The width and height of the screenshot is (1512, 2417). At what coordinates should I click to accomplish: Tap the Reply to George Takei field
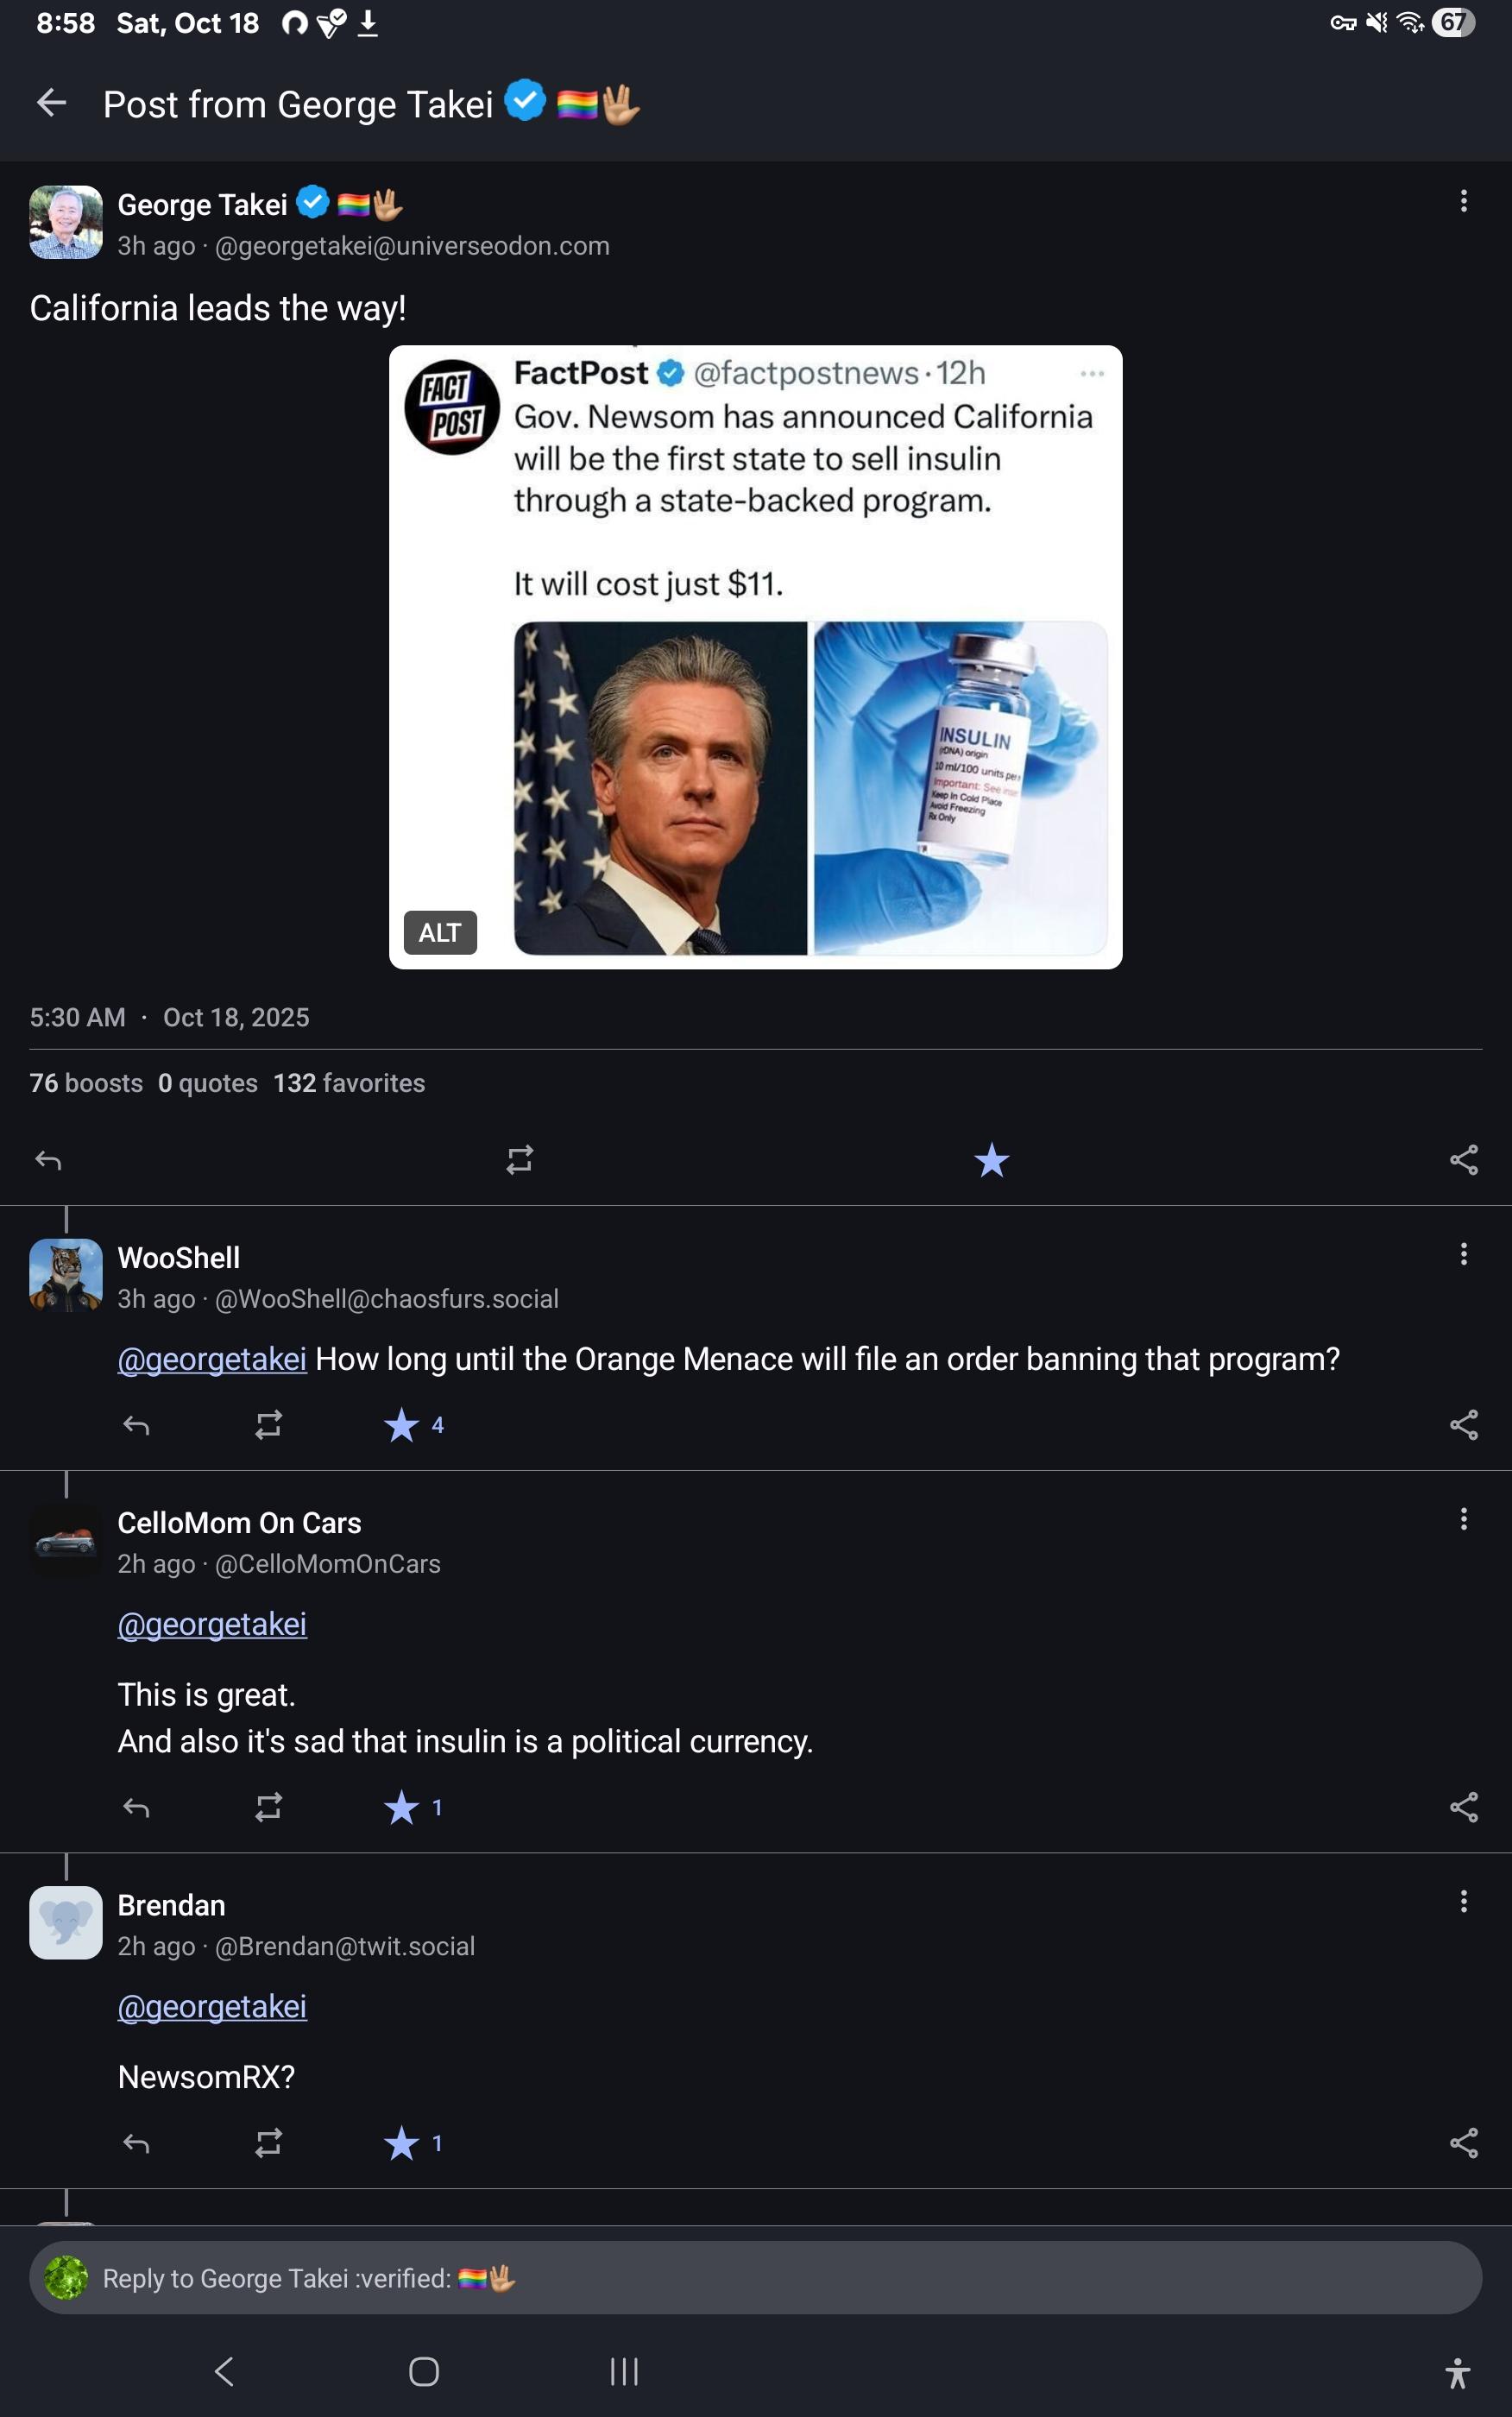coord(755,2278)
